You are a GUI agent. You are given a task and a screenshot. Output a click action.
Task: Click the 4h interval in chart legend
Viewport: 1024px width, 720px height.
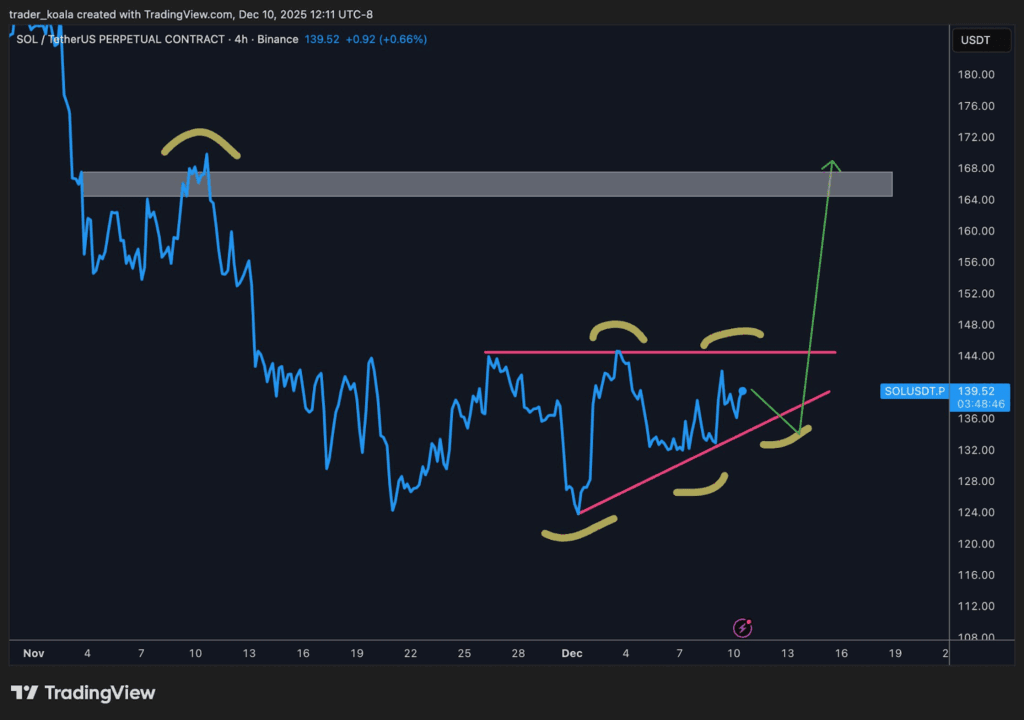(241, 39)
